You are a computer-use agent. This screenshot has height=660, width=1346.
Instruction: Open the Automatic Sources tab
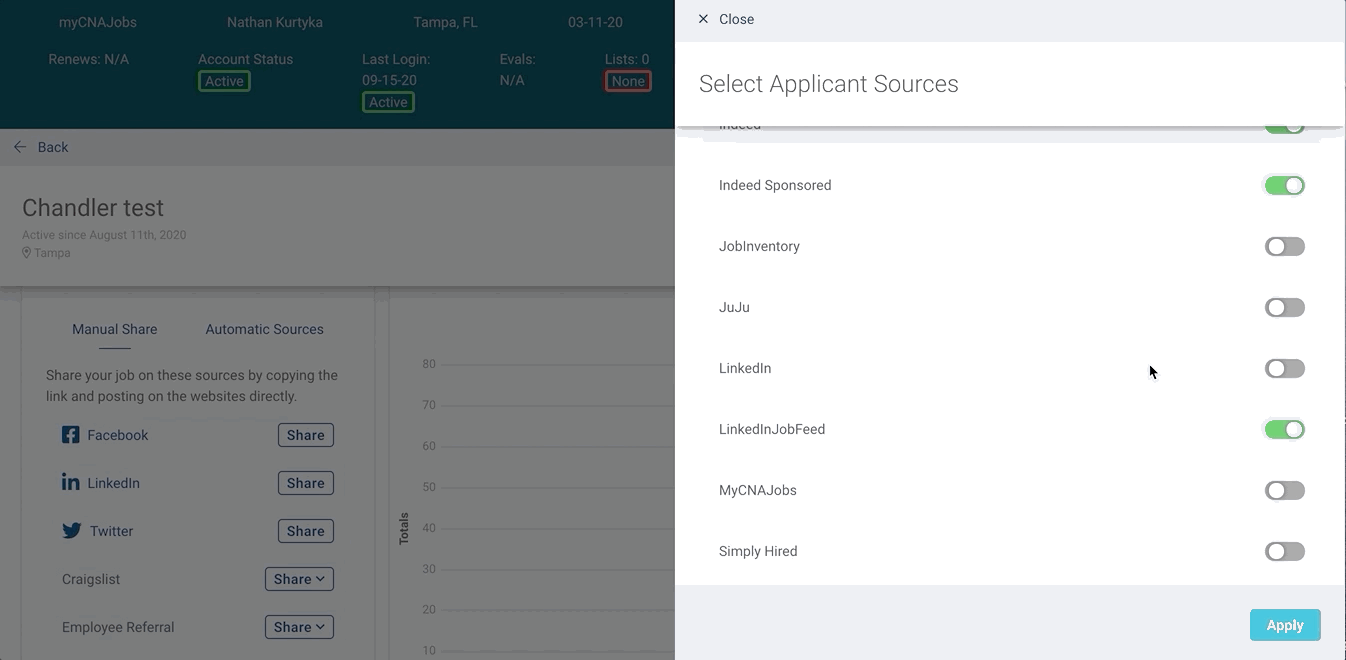pos(264,329)
